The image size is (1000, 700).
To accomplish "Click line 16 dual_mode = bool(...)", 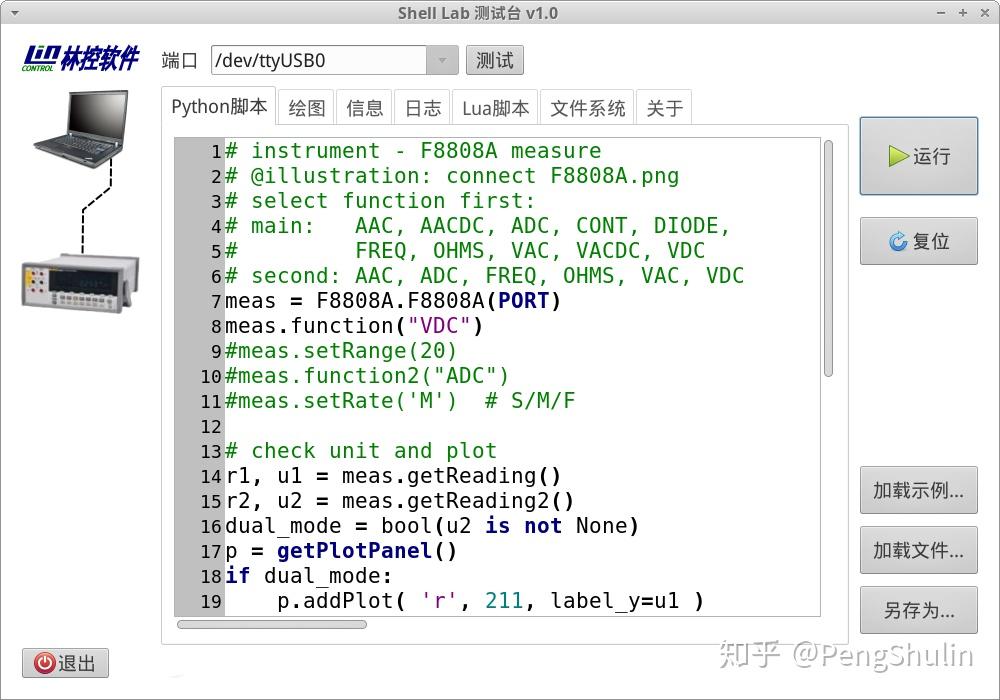I will click(432, 525).
